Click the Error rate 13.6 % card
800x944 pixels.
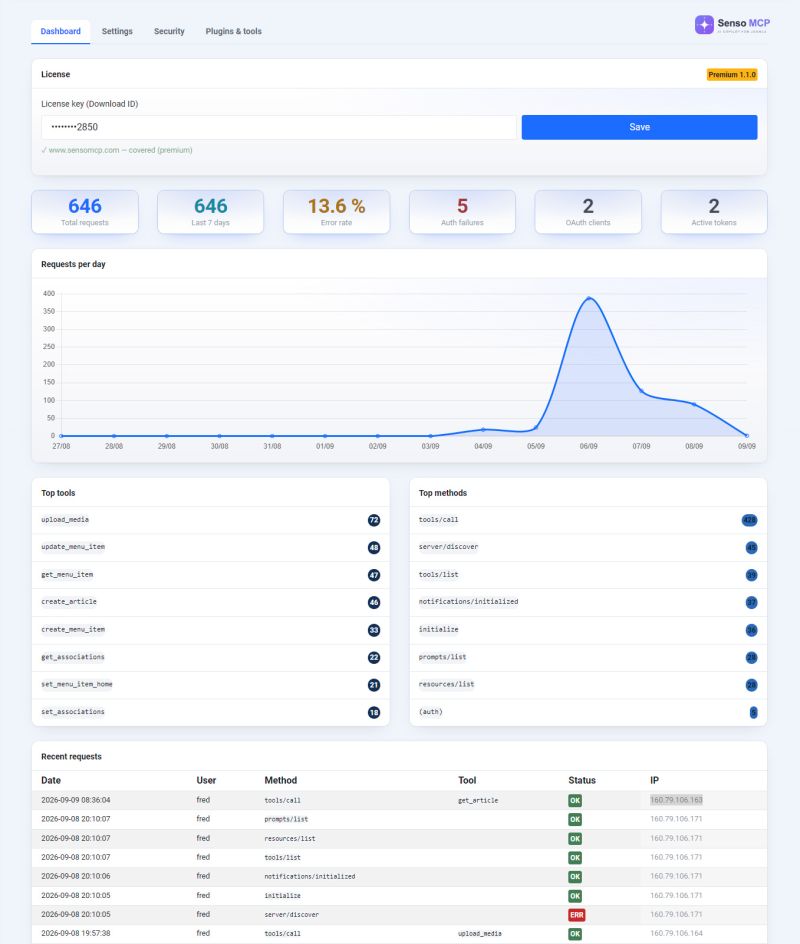(x=336, y=212)
